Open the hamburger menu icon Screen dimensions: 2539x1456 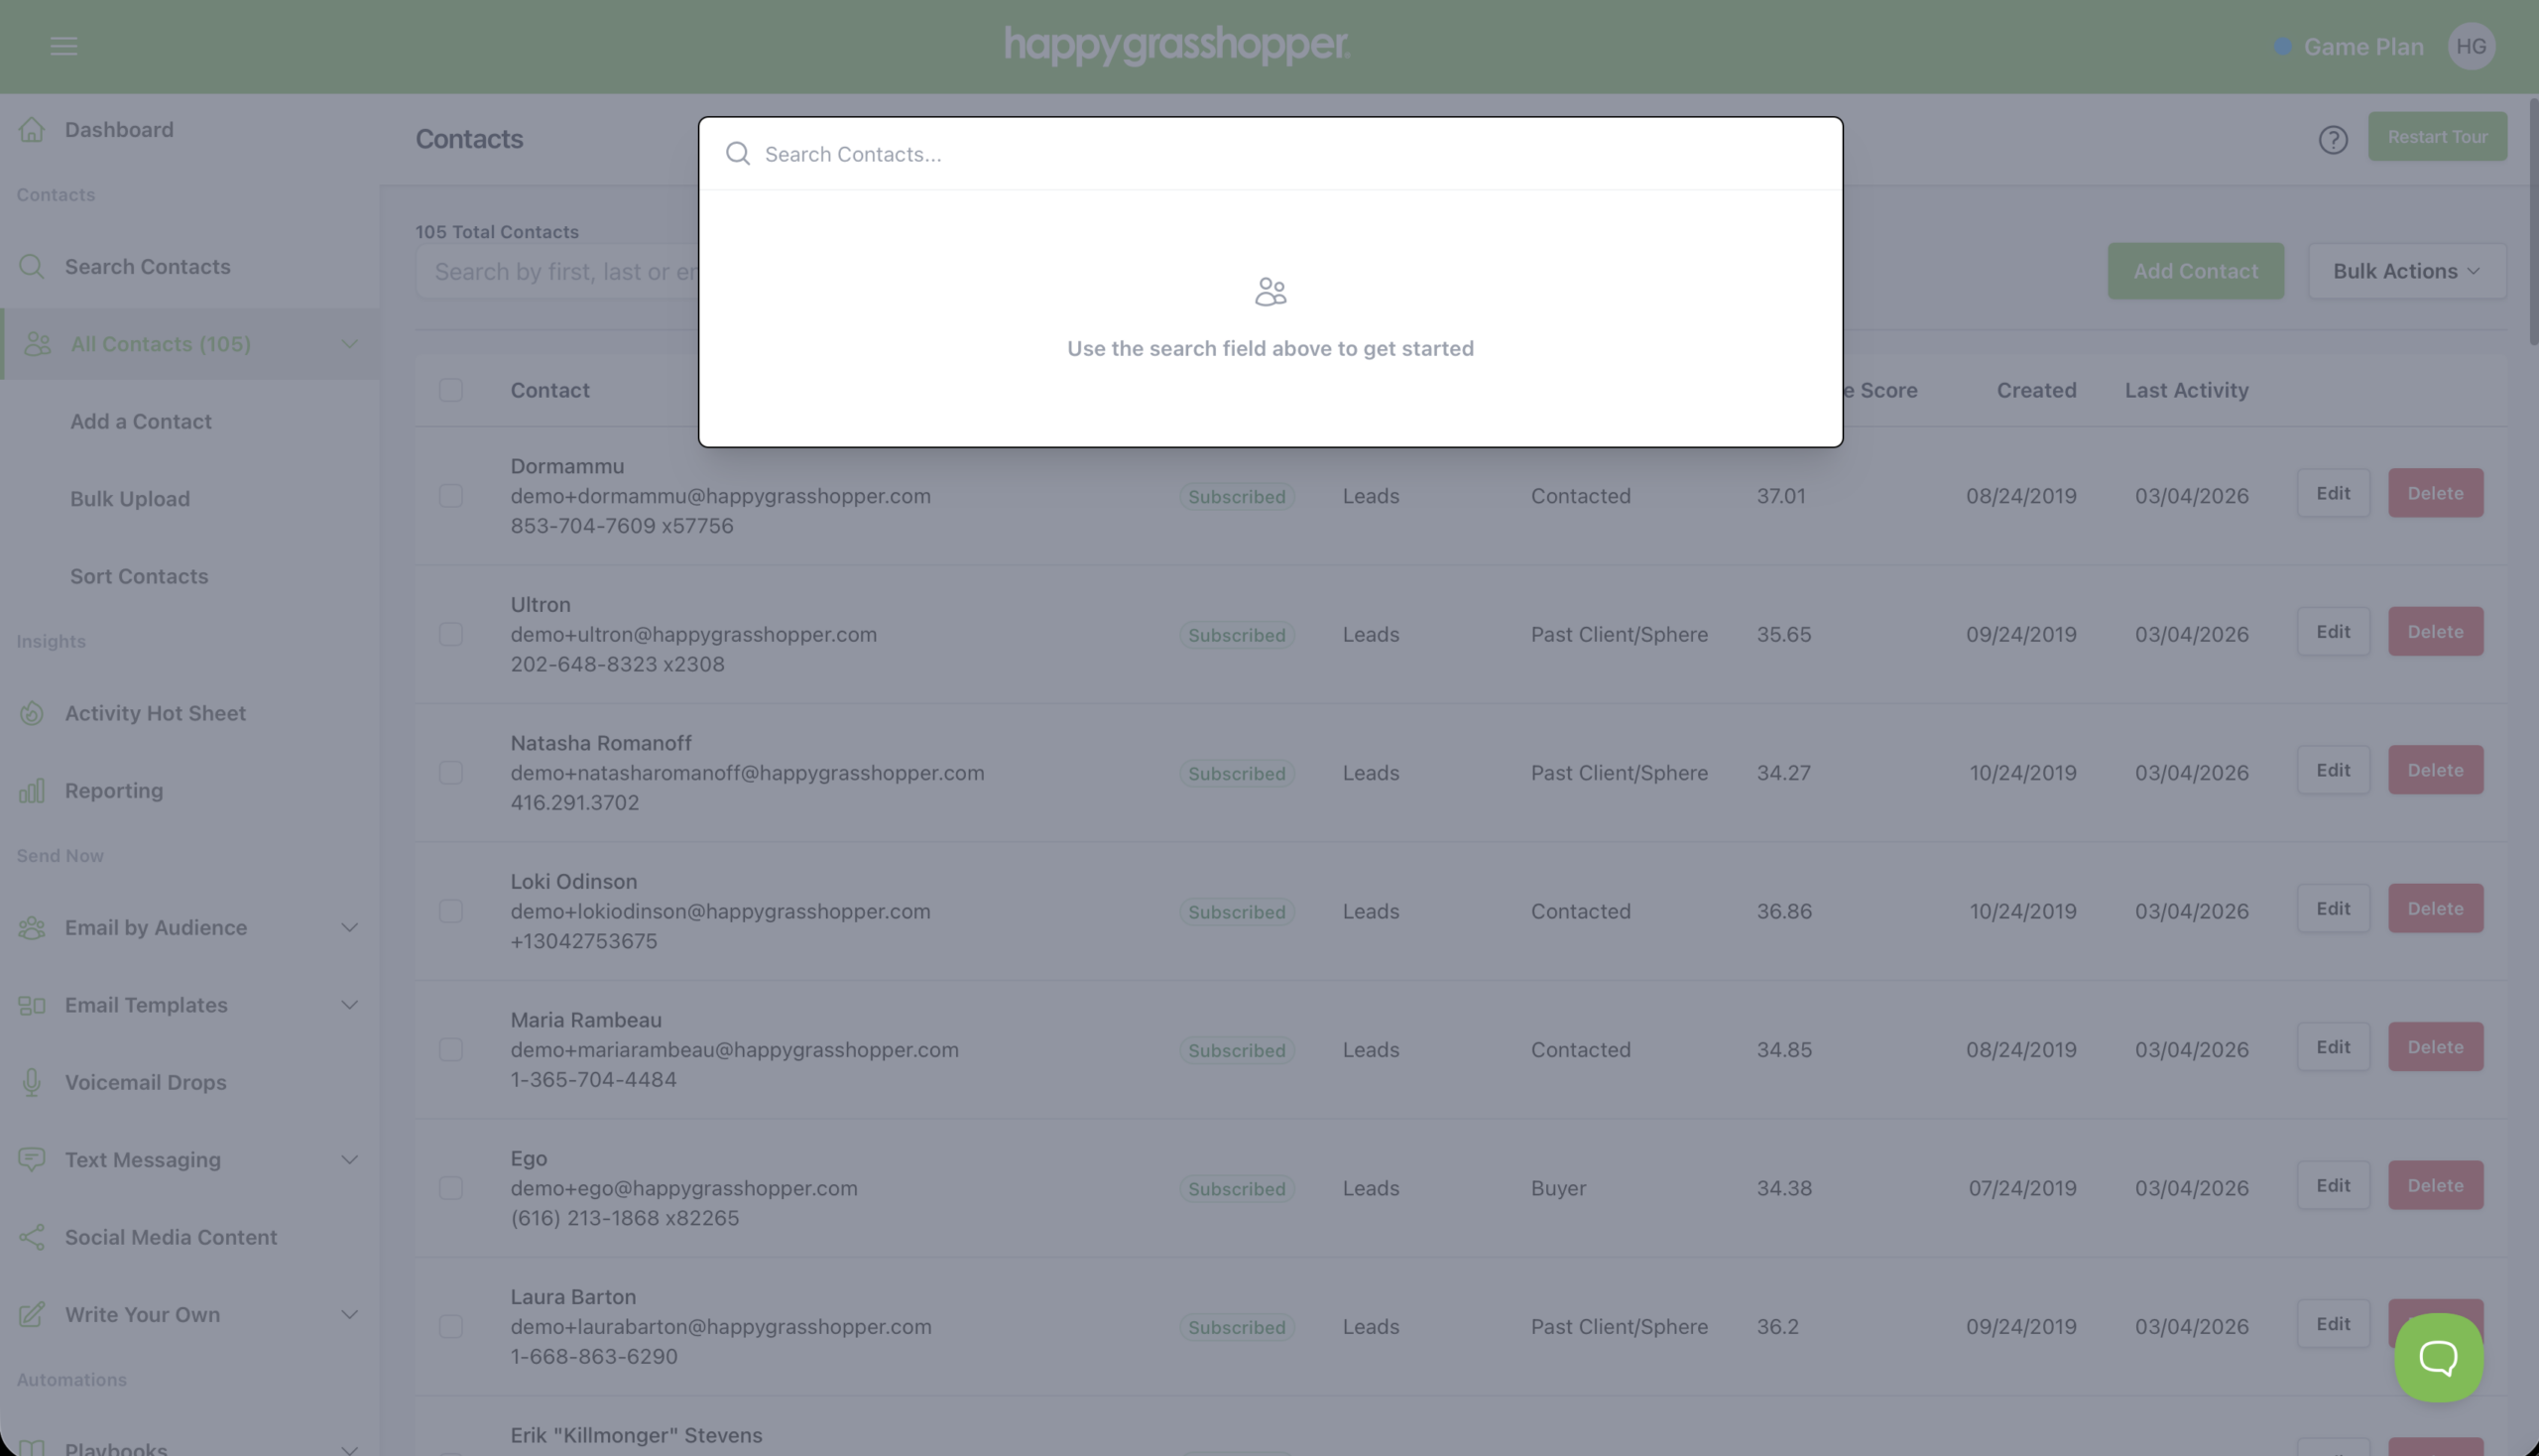64,46
